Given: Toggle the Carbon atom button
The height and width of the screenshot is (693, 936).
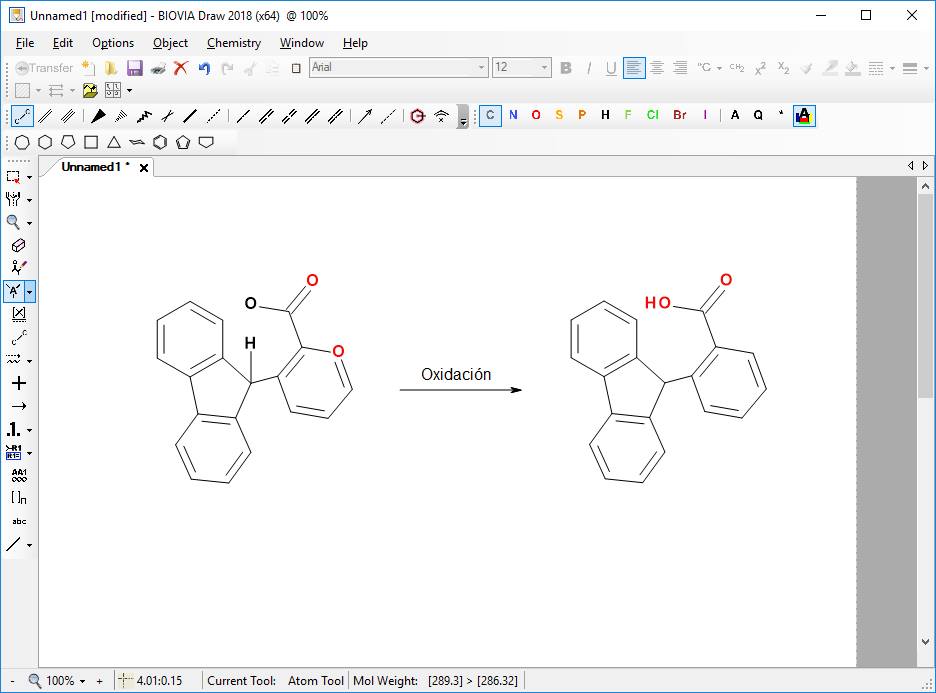Looking at the screenshot, I should [490, 115].
